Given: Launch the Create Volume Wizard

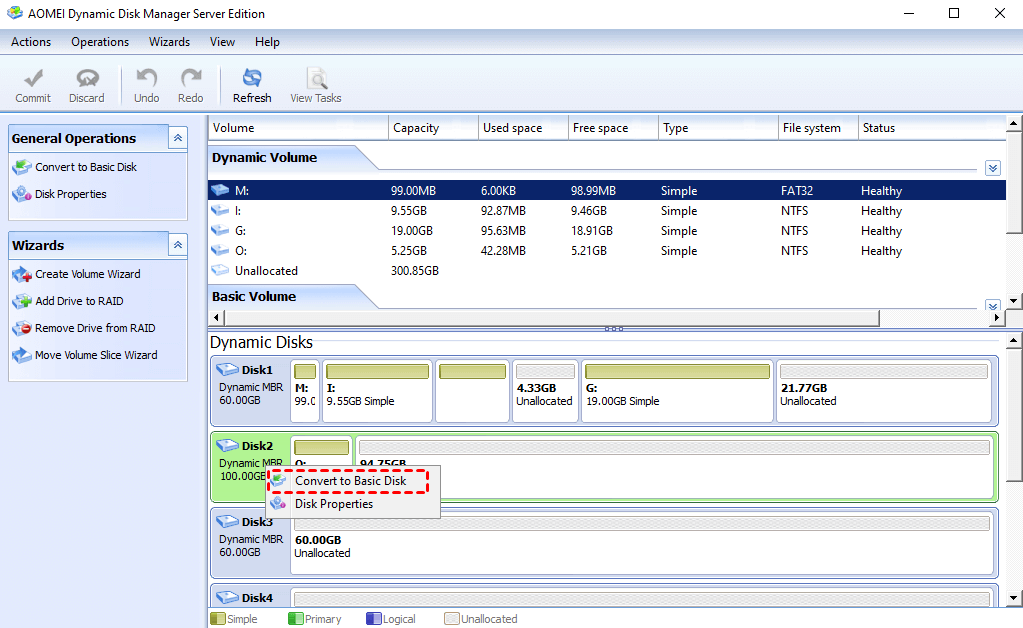Looking at the screenshot, I should click(x=87, y=274).
